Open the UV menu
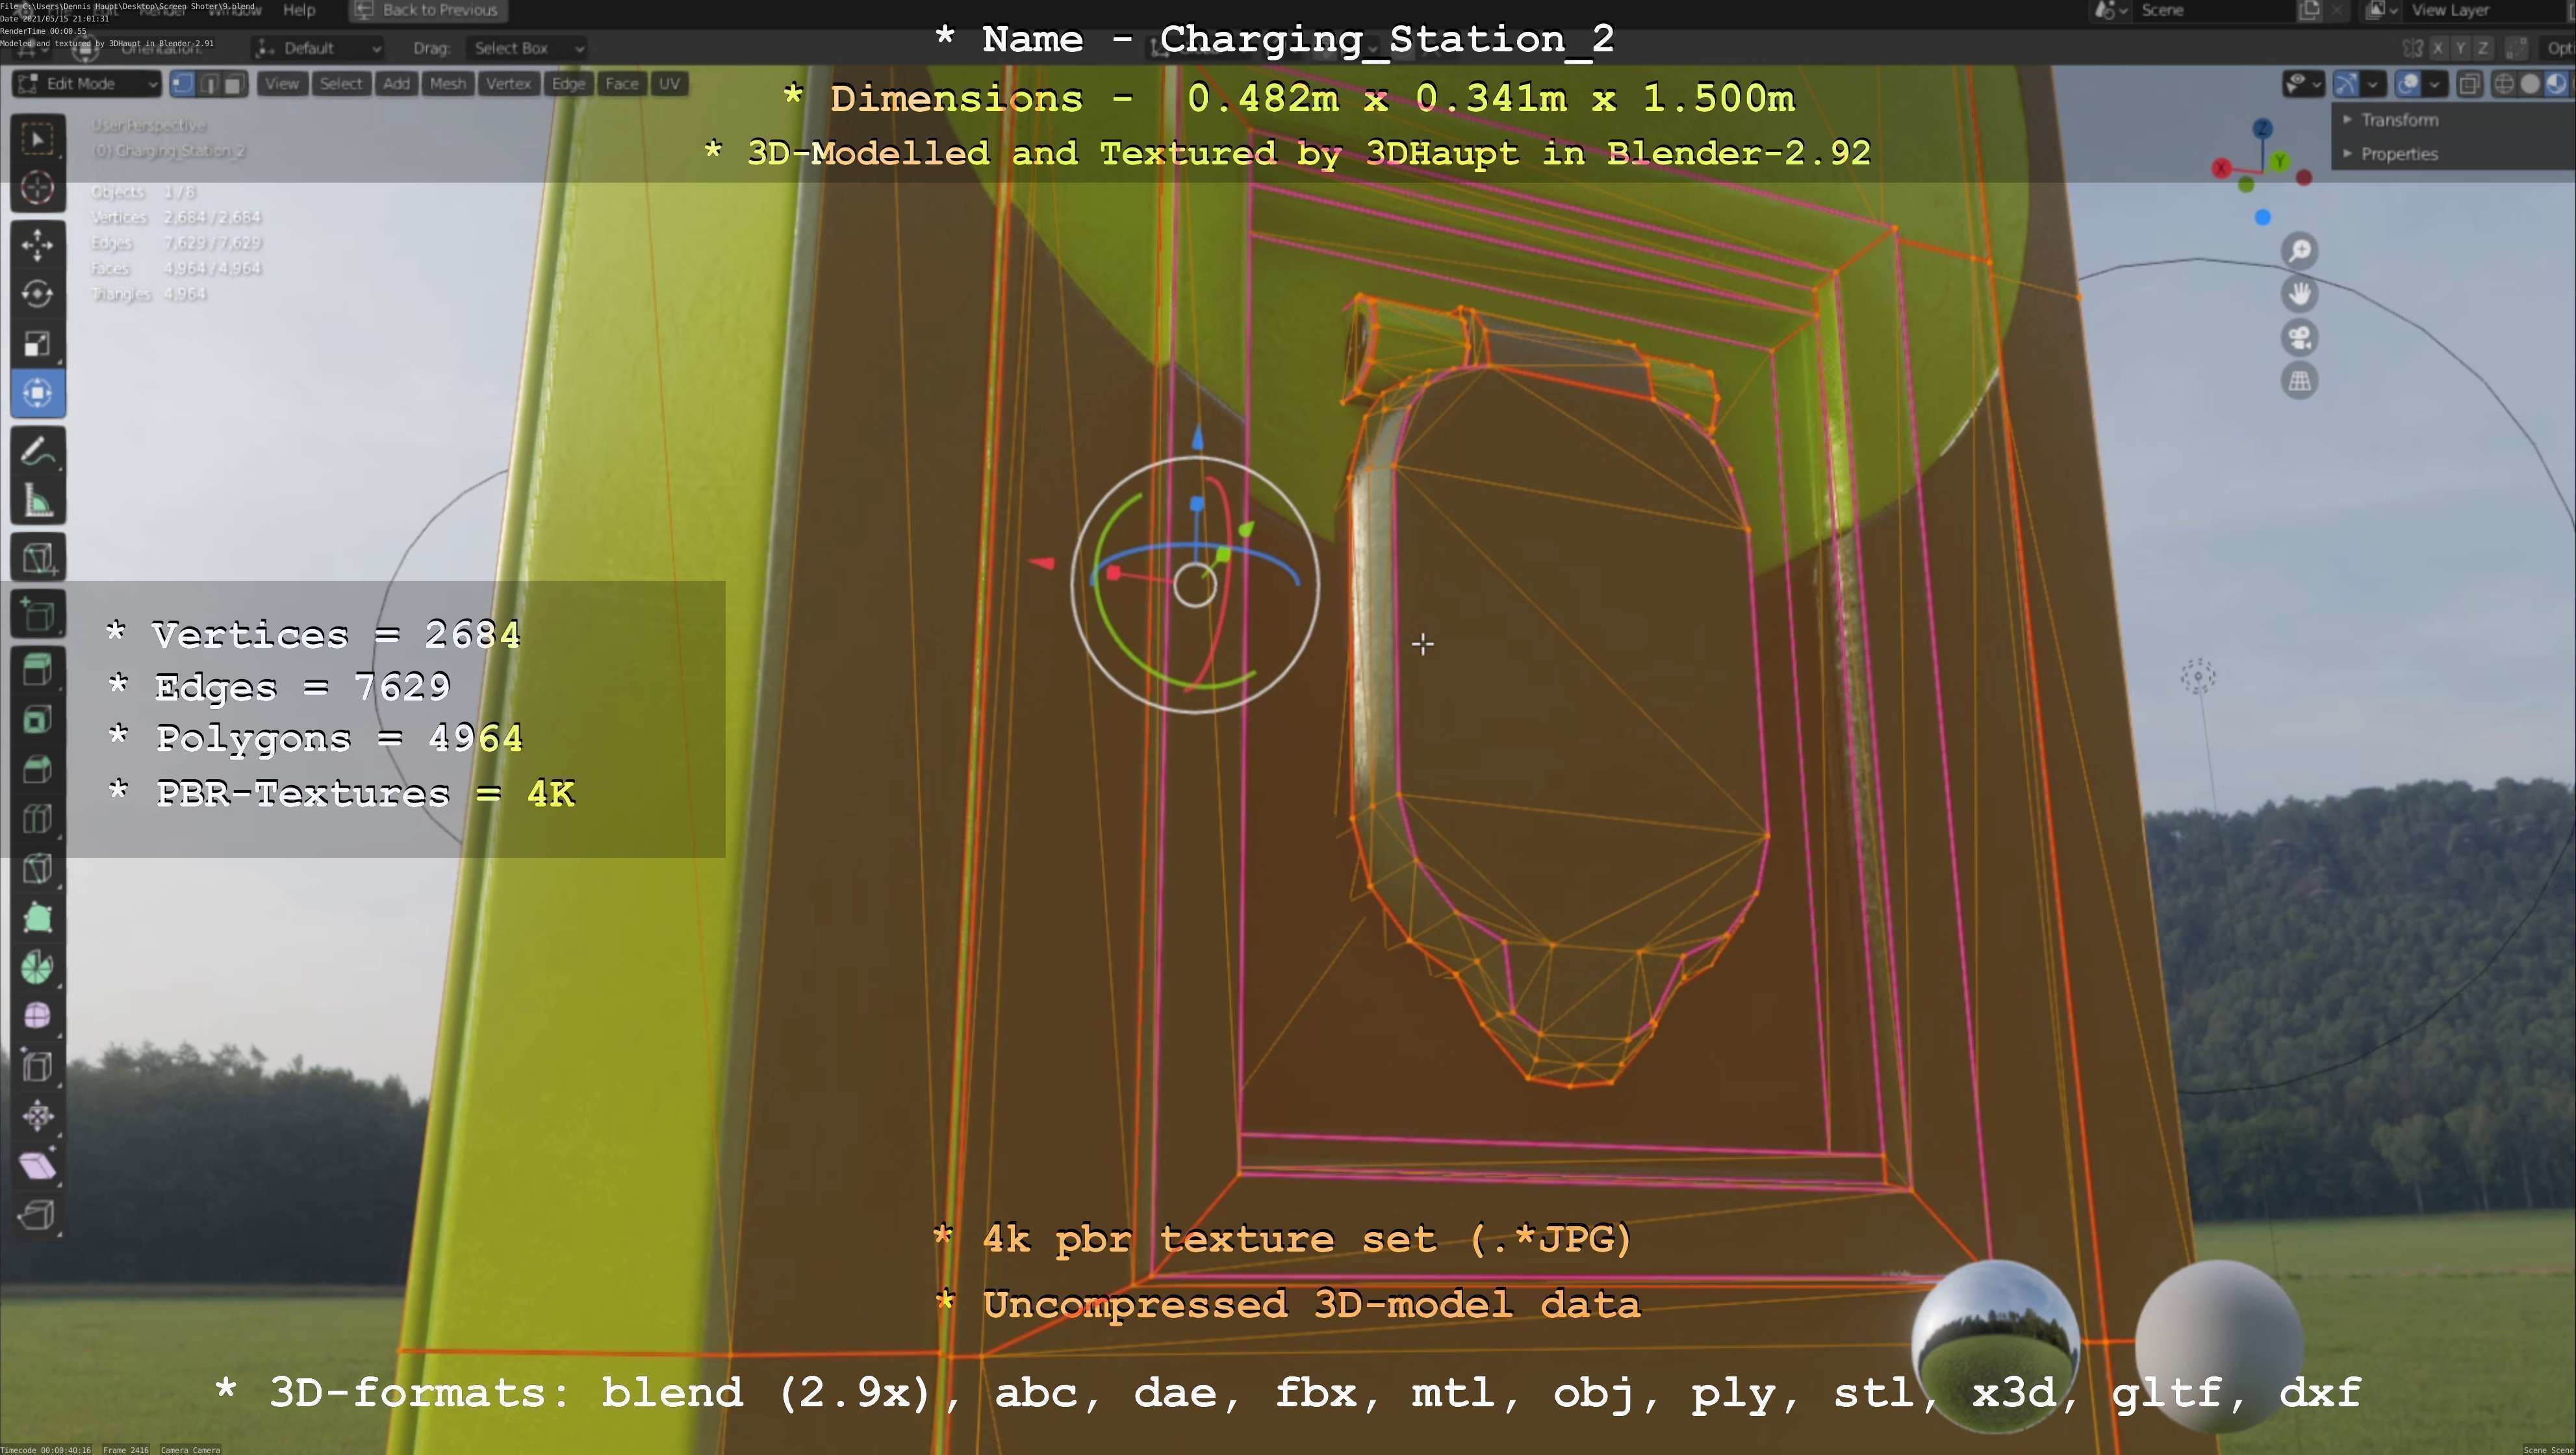 pyautogui.click(x=669, y=84)
